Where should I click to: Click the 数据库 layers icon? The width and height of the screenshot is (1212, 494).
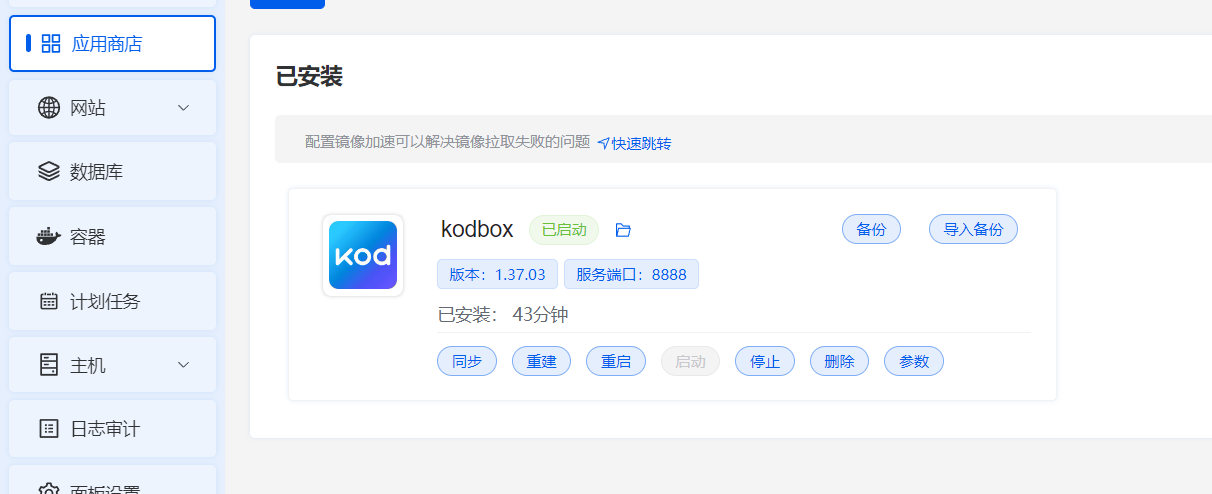(49, 172)
